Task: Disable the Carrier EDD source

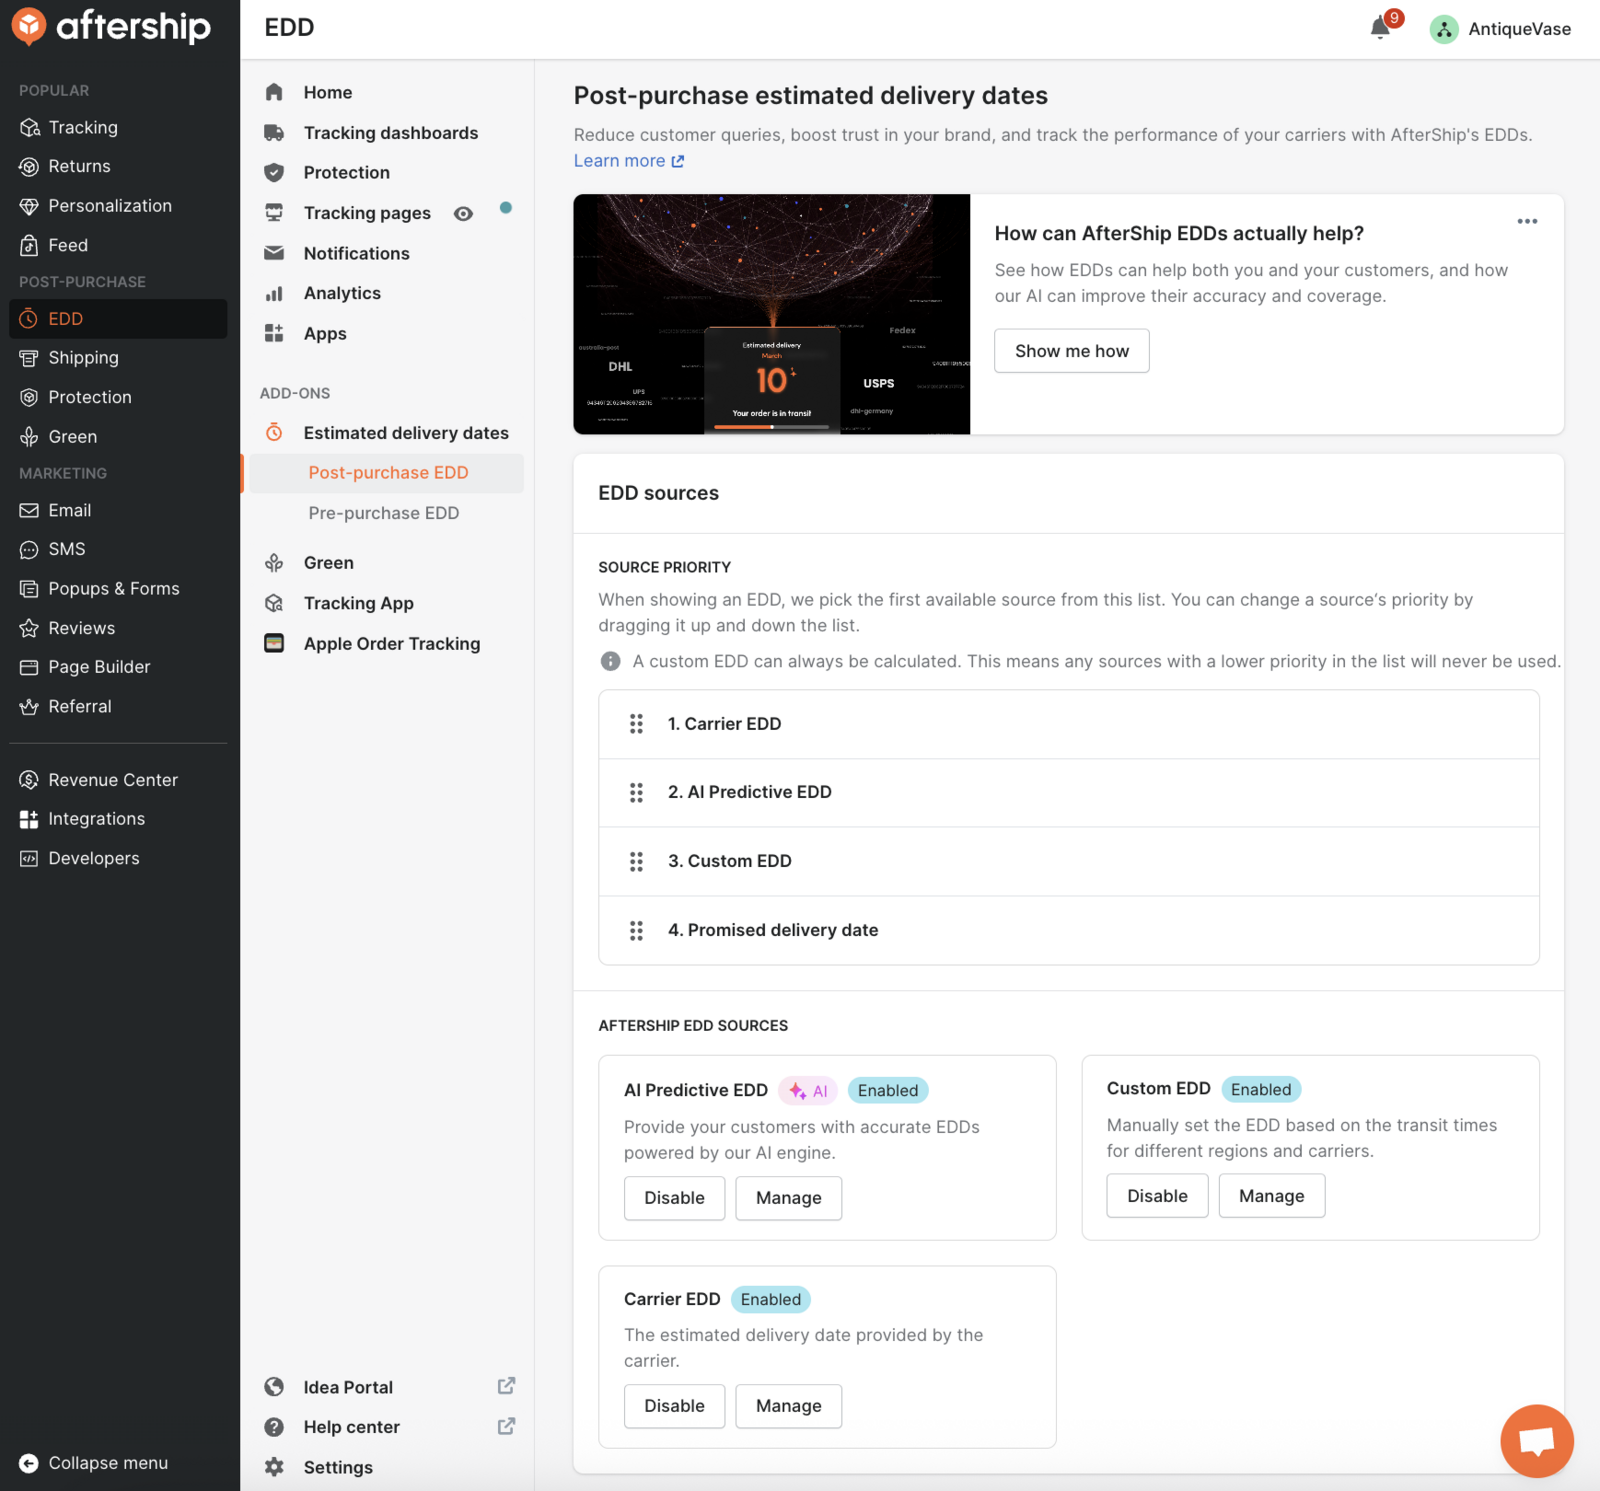Action: coord(674,1406)
